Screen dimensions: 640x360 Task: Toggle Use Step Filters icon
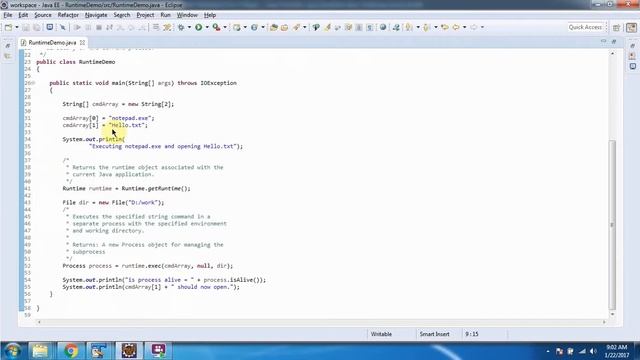[167, 27]
